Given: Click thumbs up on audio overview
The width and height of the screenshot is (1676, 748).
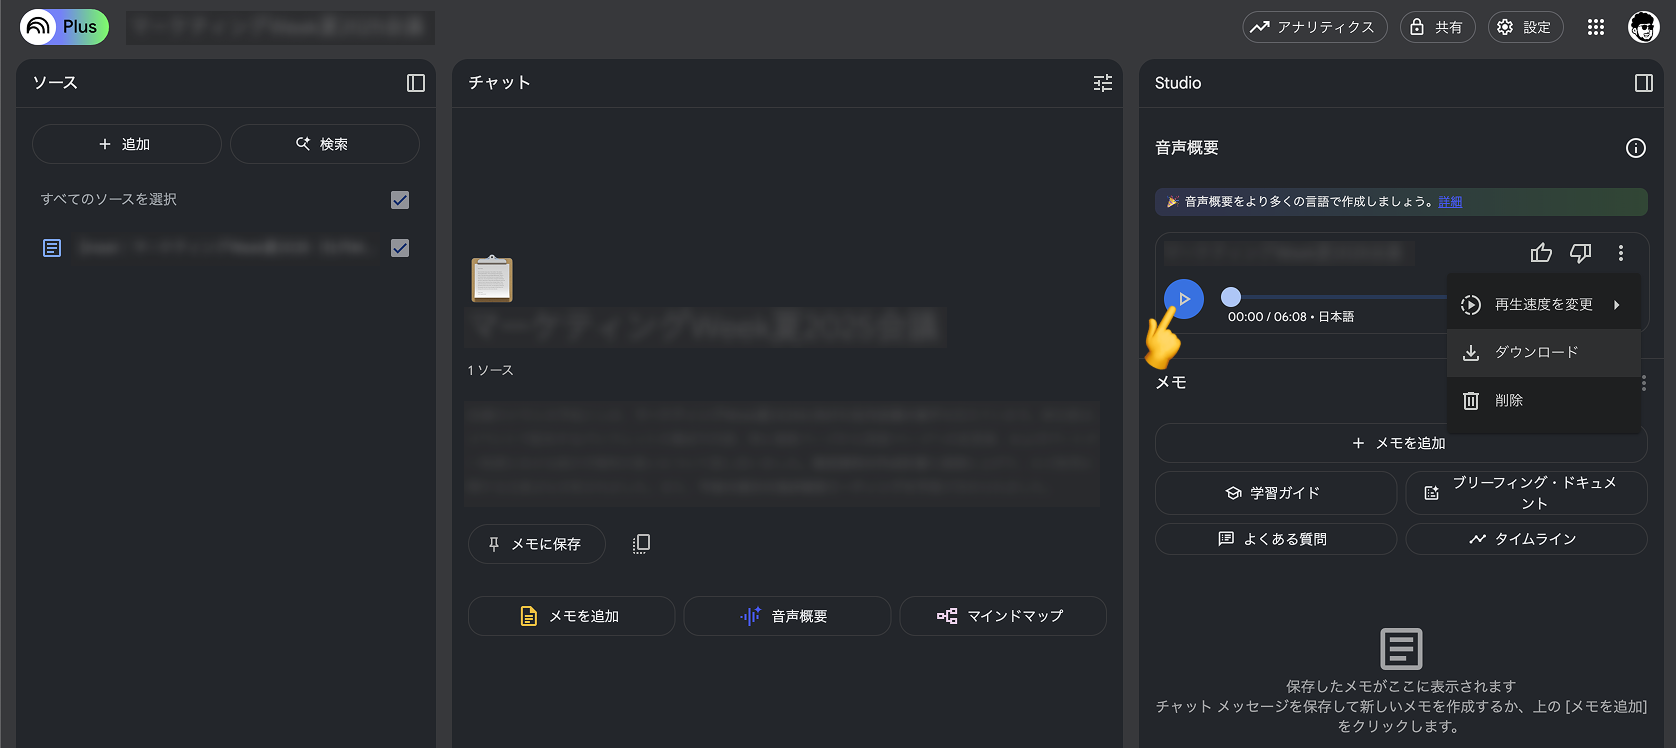Looking at the screenshot, I should click(x=1541, y=253).
